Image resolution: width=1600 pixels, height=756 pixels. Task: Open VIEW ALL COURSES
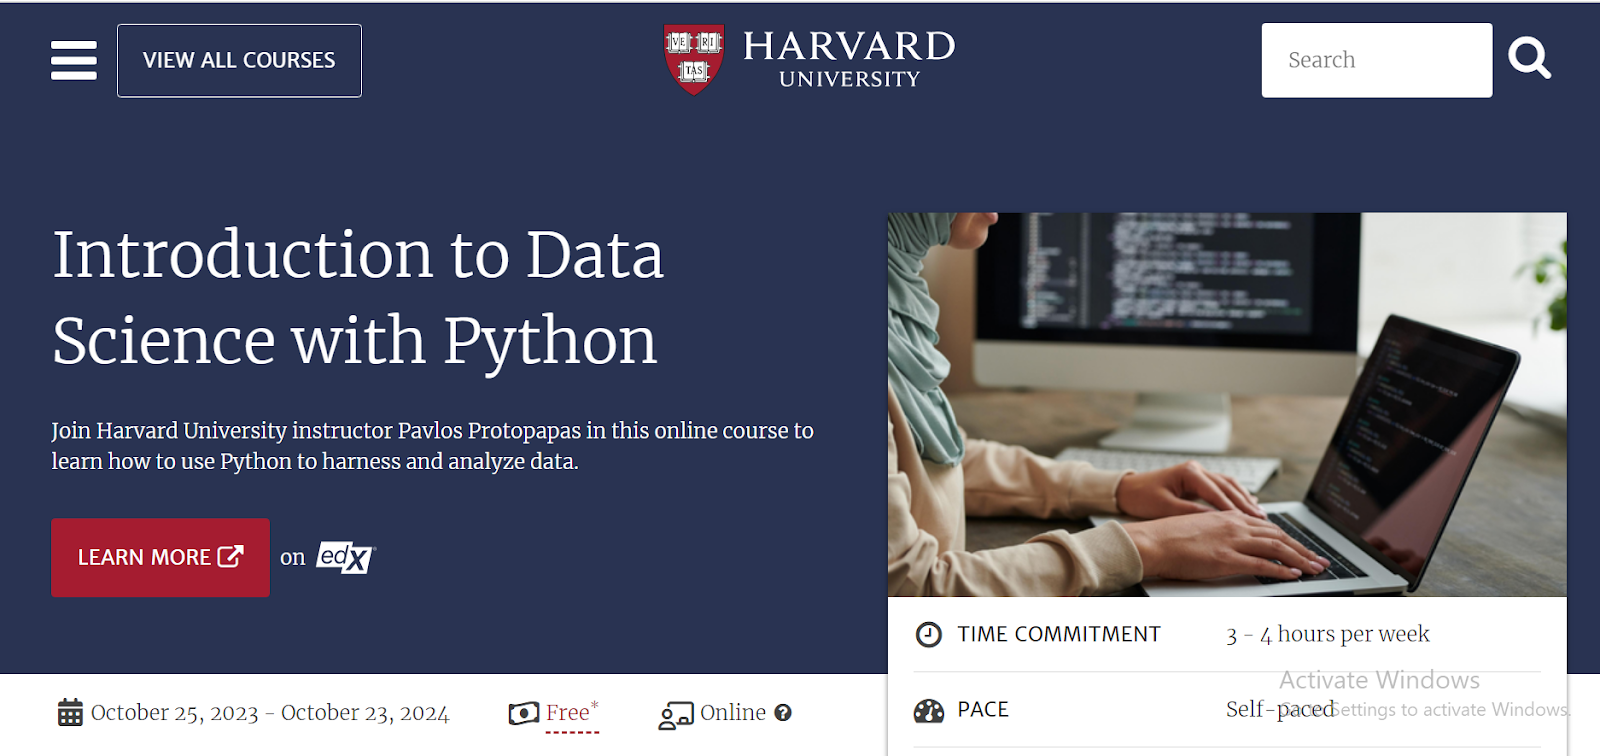pos(238,60)
